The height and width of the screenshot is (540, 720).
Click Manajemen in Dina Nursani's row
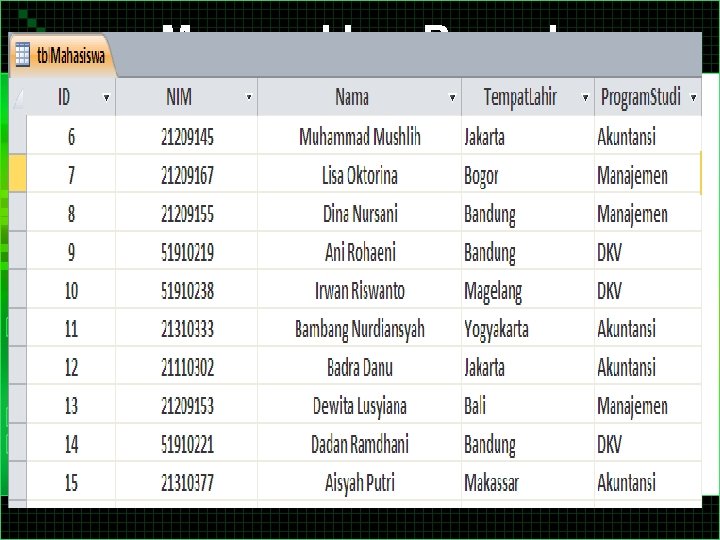pyautogui.click(x=648, y=214)
